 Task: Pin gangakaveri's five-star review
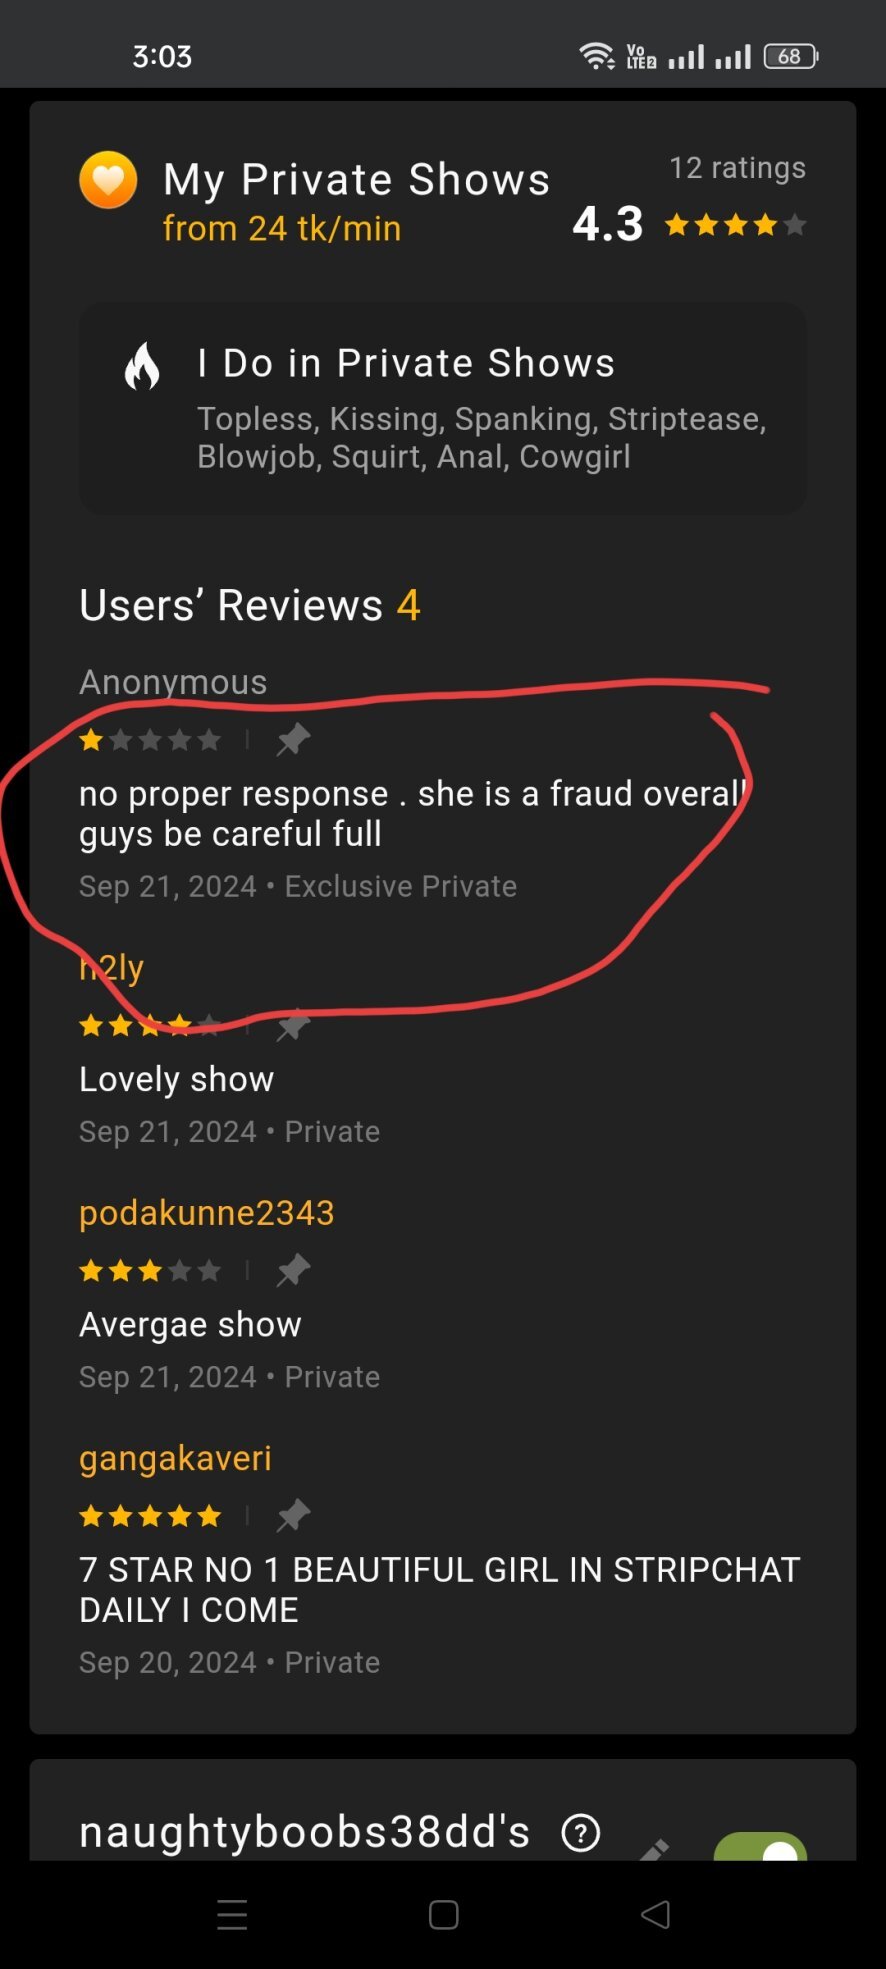[293, 1516]
